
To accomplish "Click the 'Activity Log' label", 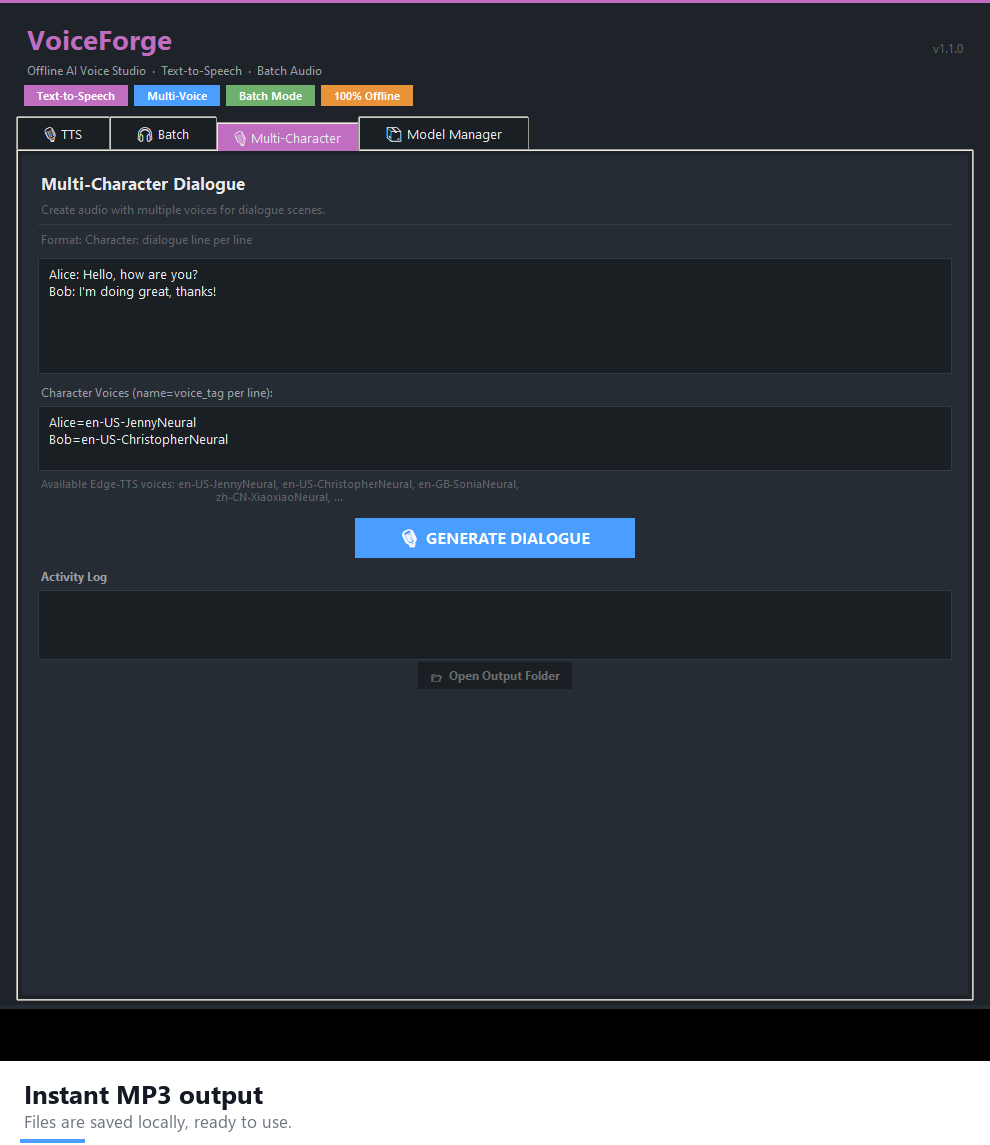I will 74,577.
